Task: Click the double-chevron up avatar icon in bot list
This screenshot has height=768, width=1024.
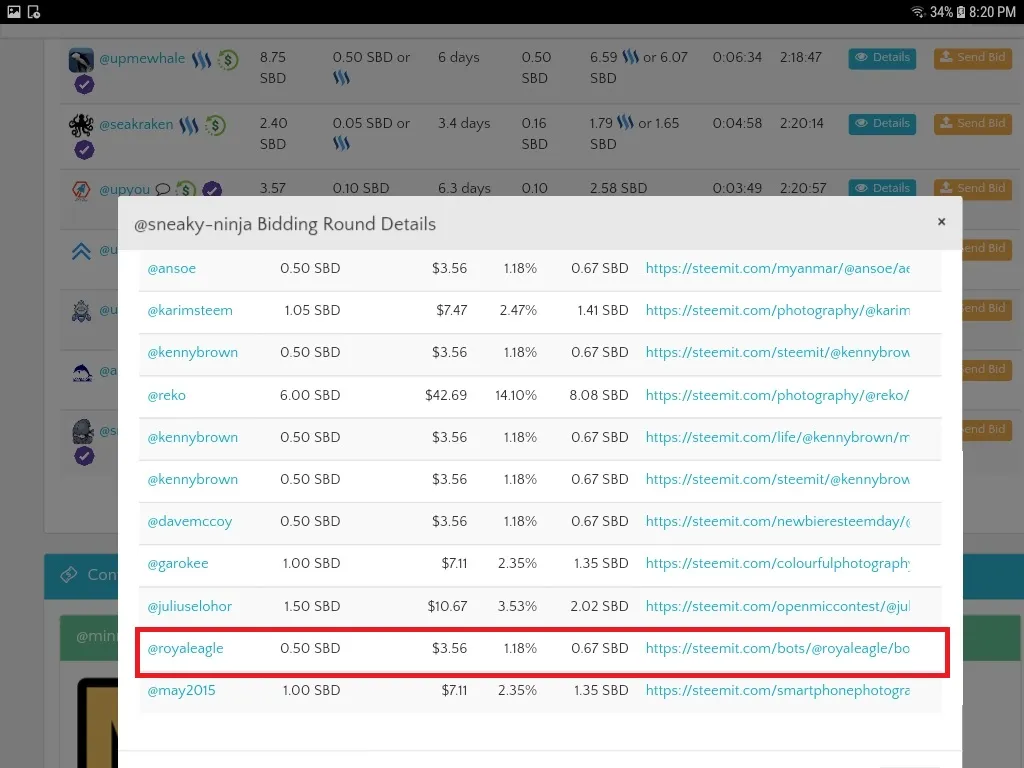Action: [82, 251]
